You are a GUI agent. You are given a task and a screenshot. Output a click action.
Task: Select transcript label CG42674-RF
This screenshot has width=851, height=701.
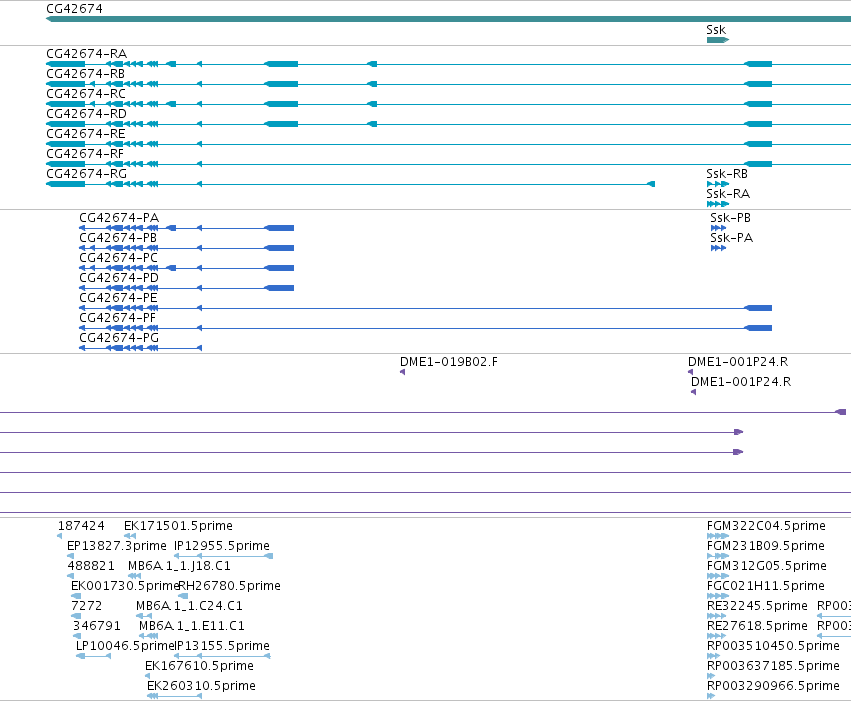pyautogui.click(x=85, y=154)
